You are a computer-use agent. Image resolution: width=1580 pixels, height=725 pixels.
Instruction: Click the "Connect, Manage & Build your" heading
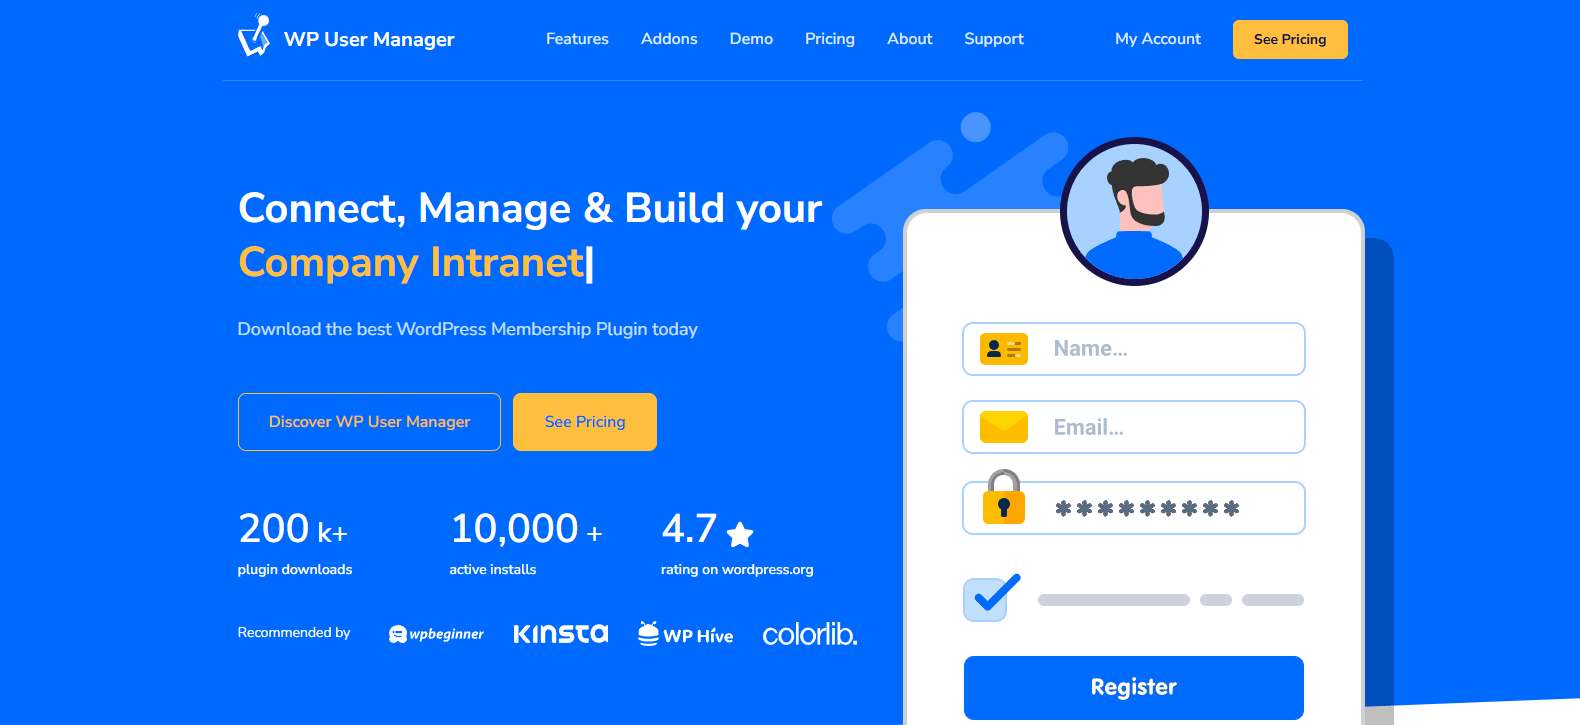point(530,208)
